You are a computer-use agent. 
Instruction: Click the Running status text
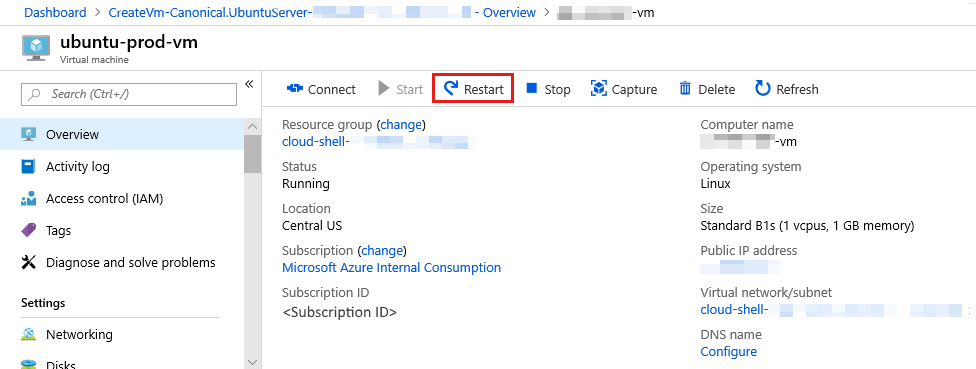tap(306, 184)
